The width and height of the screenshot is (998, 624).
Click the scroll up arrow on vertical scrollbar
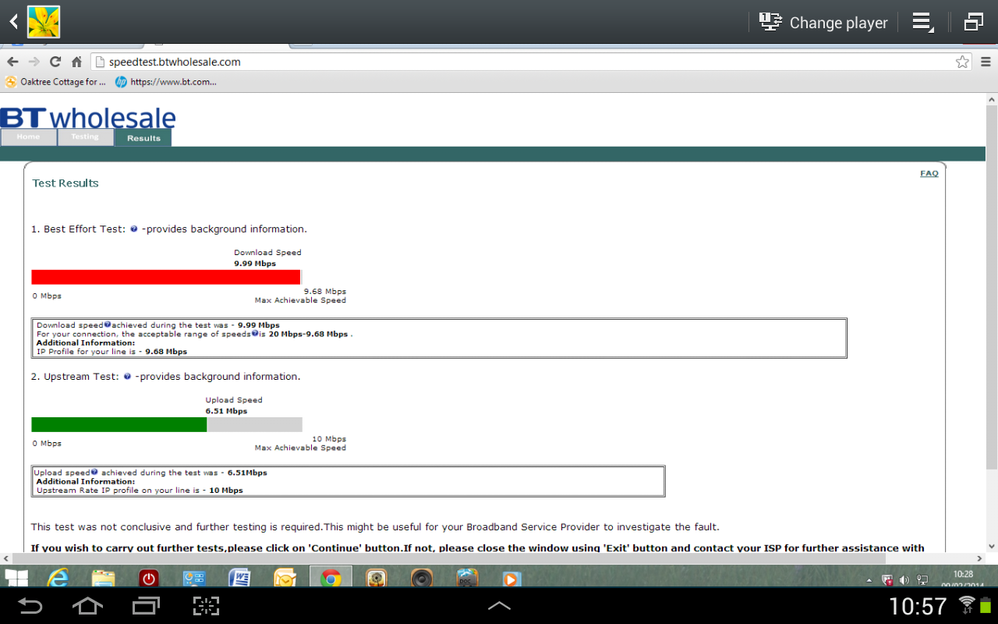coord(992,100)
